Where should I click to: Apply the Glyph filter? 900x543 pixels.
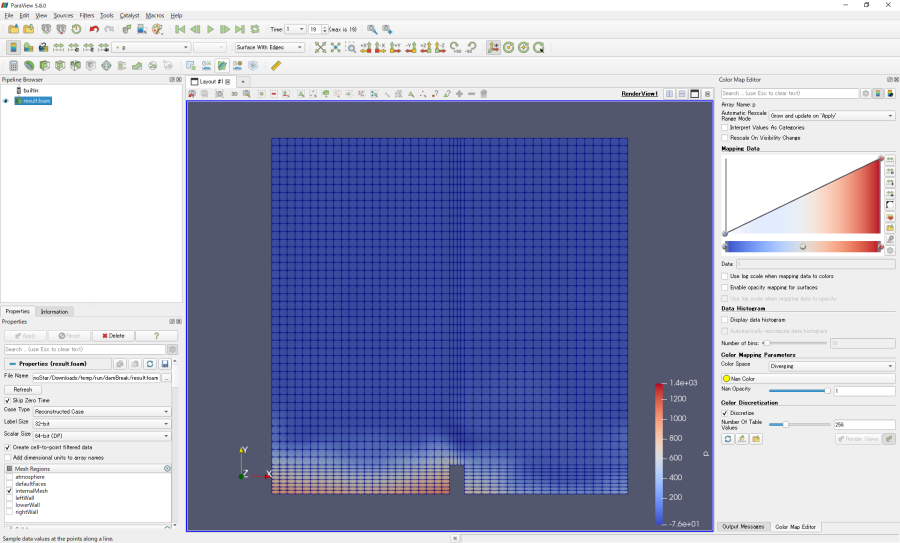106,66
